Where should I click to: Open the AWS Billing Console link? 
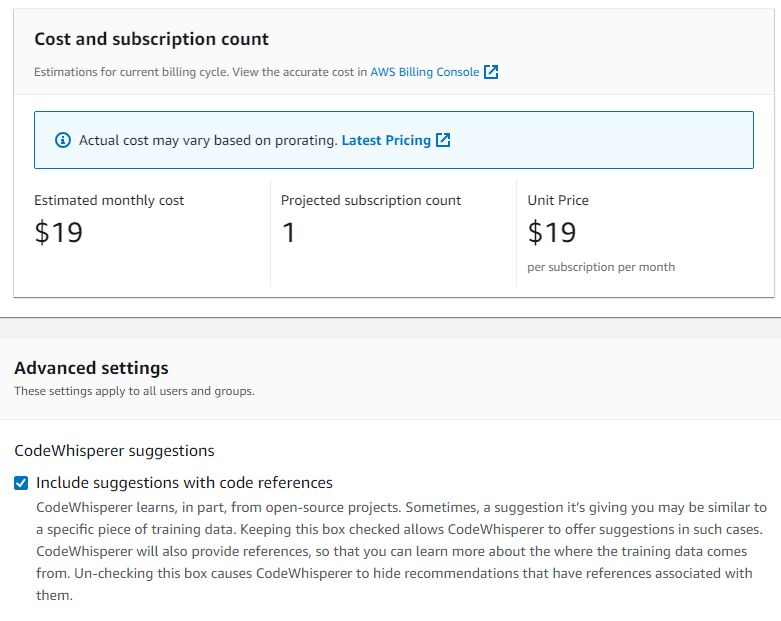424,72
